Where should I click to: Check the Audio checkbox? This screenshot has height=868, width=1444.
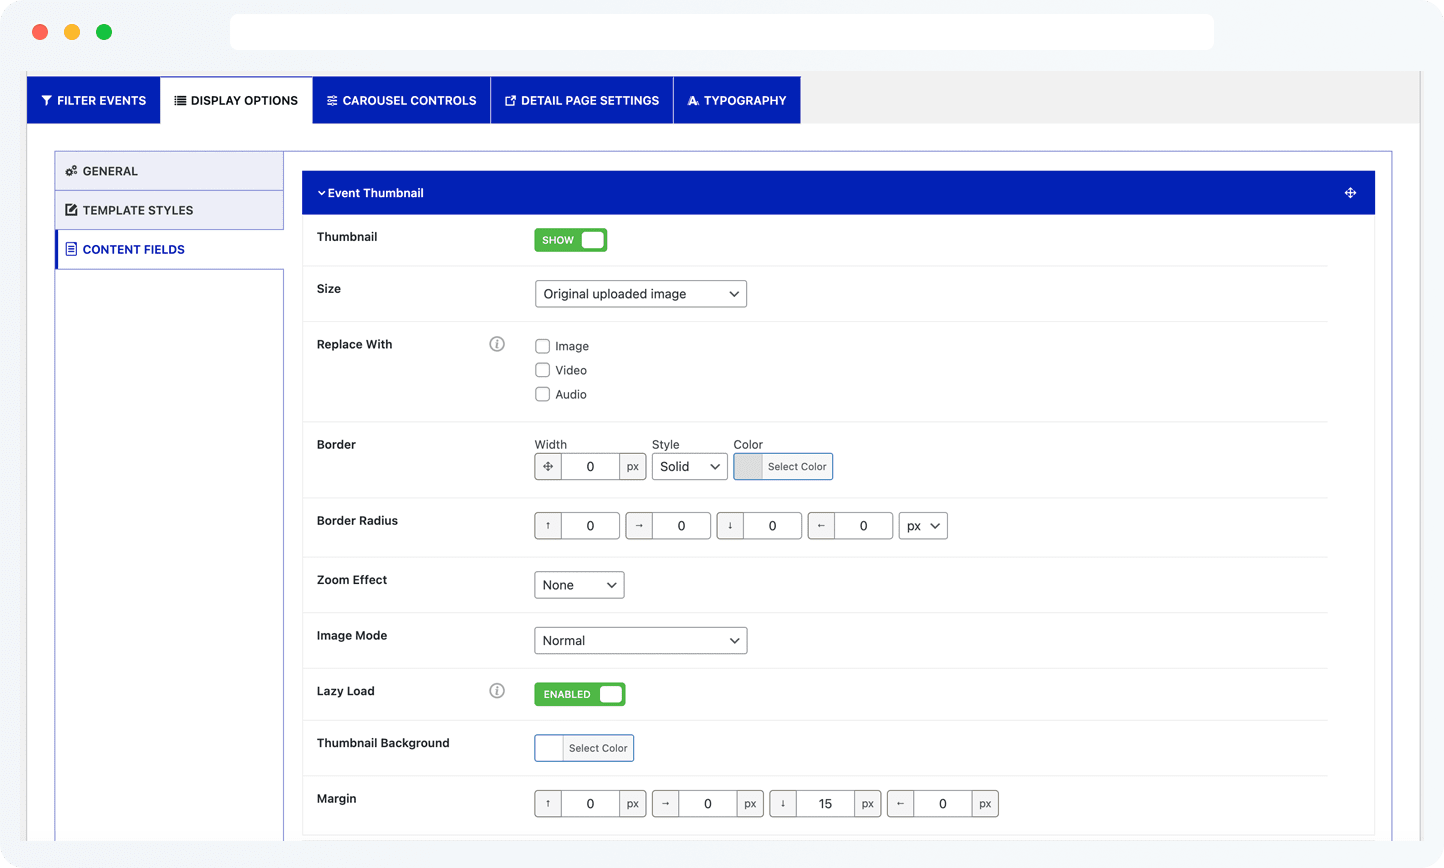[x=542, y=394]
